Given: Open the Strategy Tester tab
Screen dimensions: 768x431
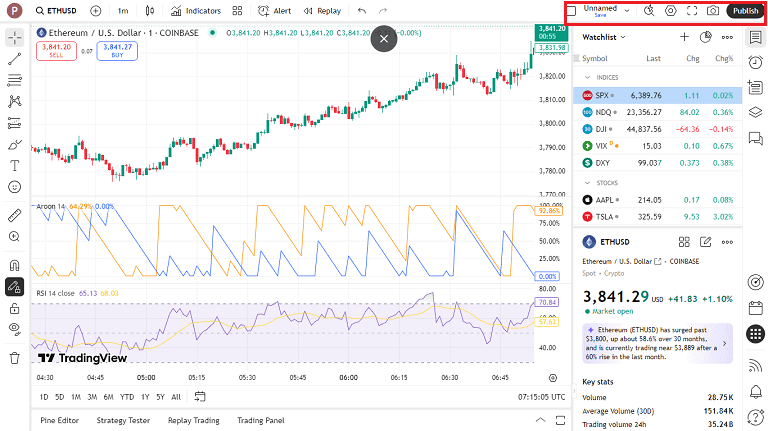Looking at the screenshot, I should (123, 420).
